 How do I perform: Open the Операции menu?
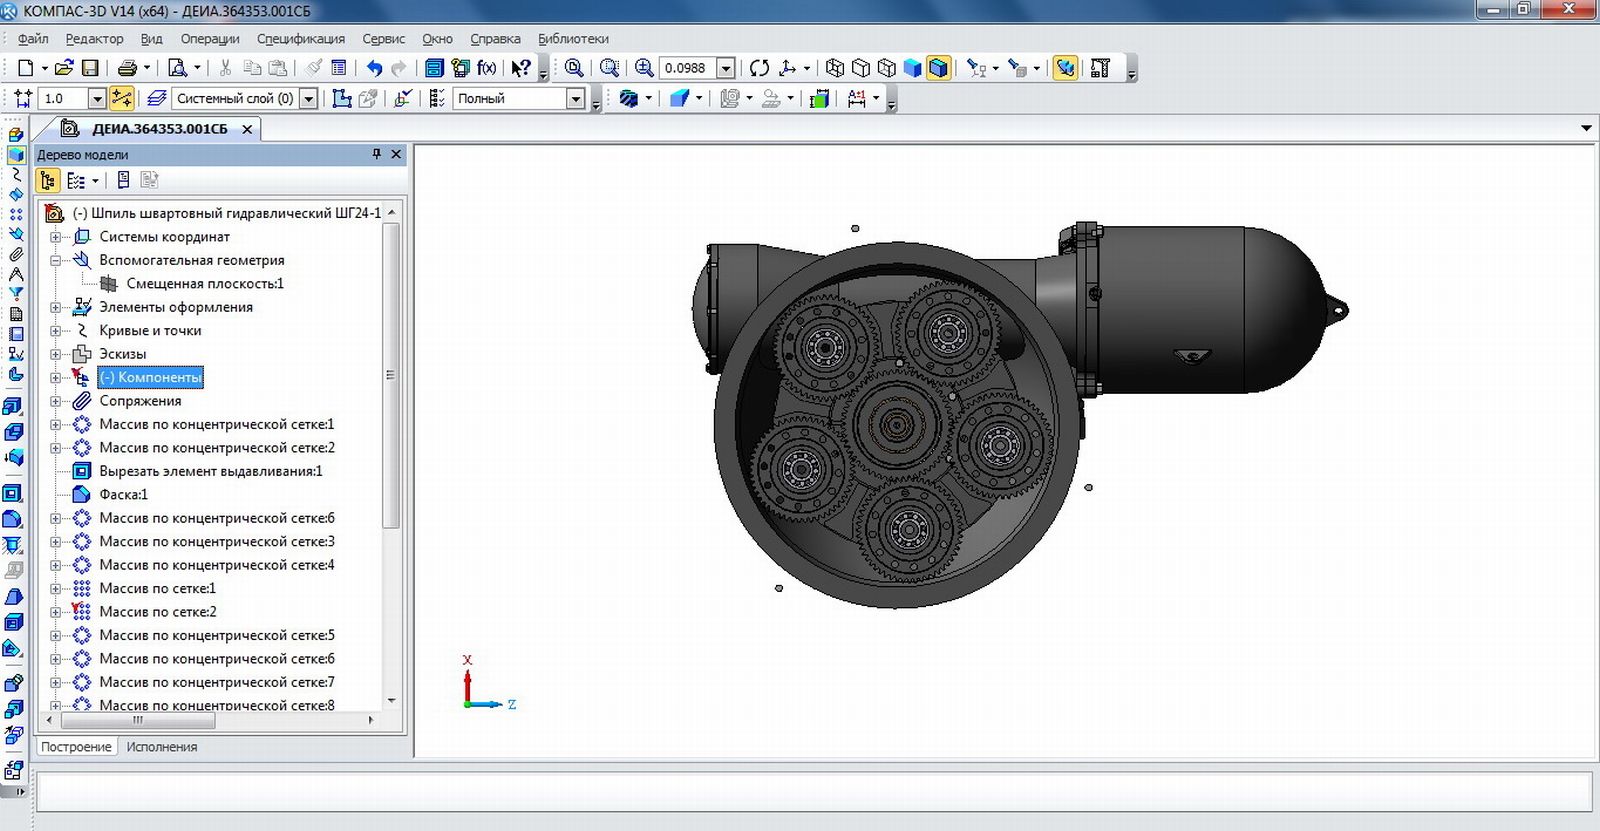(210, 39)
